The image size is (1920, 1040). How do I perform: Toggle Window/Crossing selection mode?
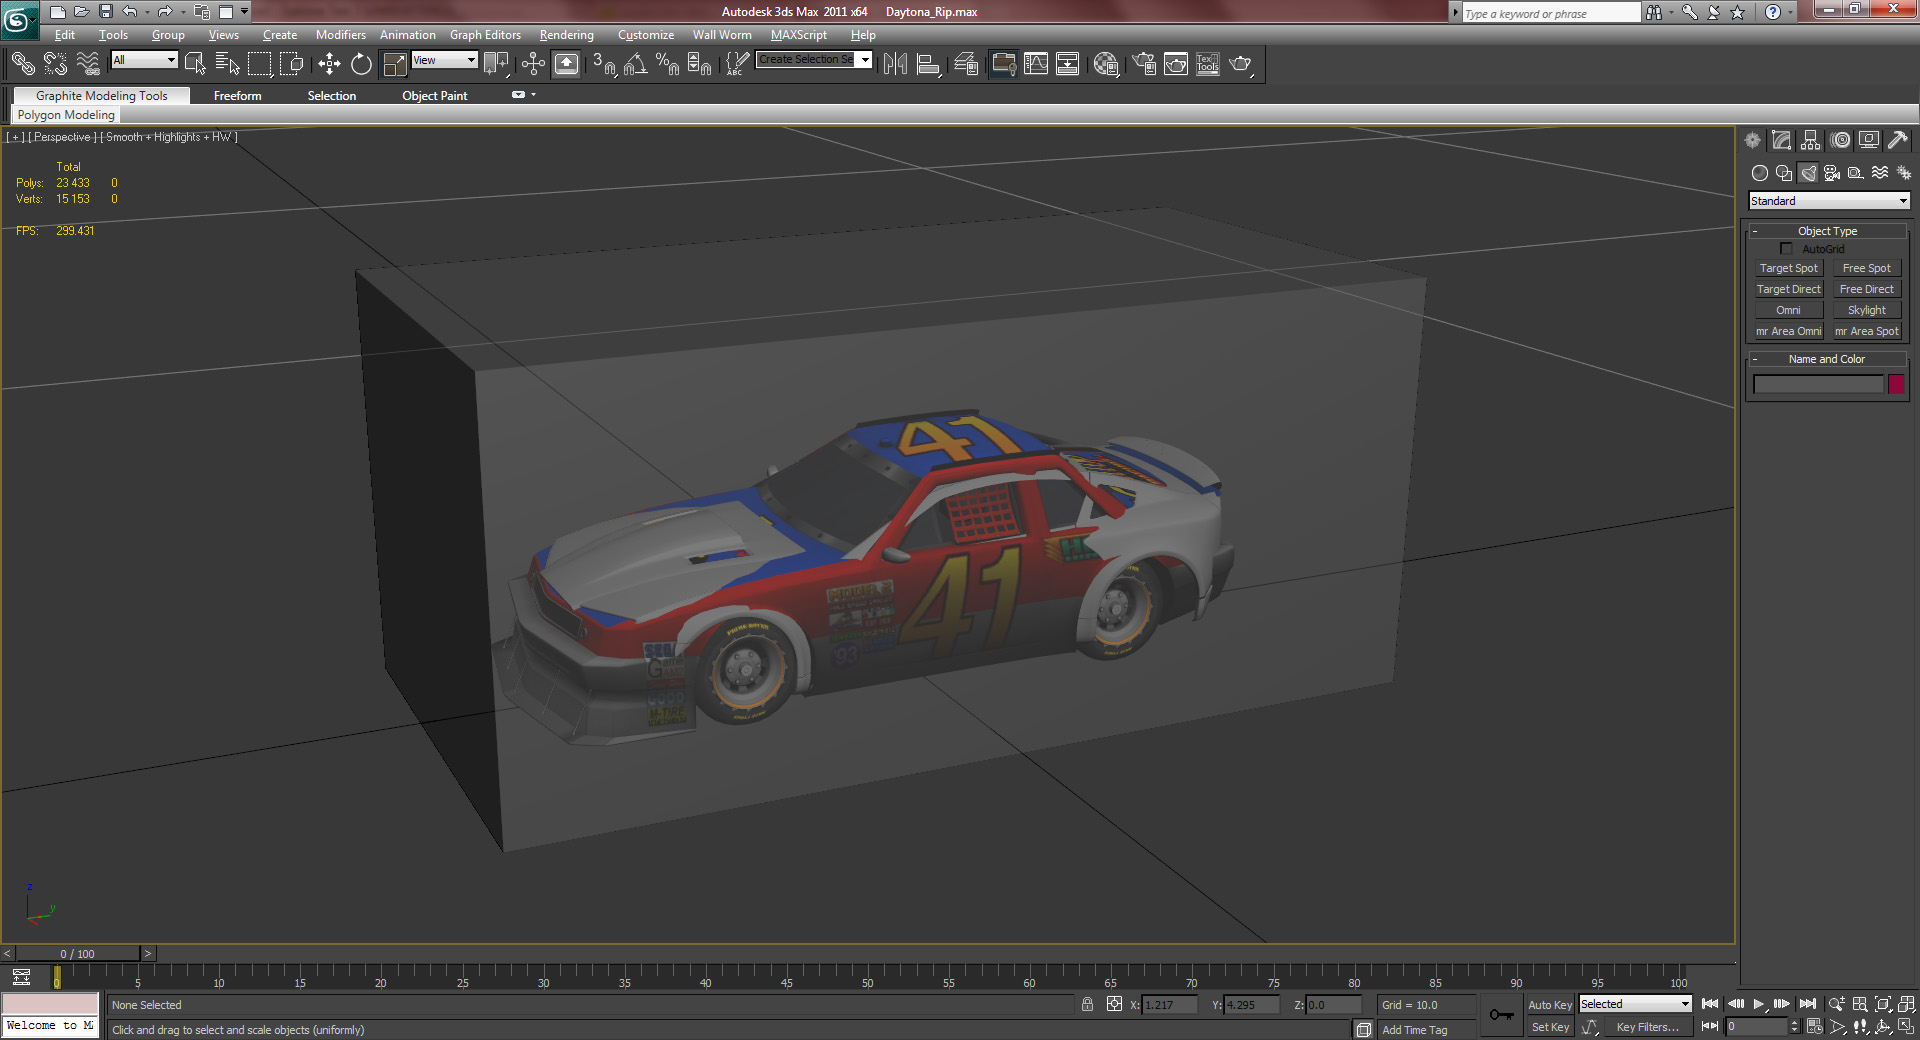[292, 64]
